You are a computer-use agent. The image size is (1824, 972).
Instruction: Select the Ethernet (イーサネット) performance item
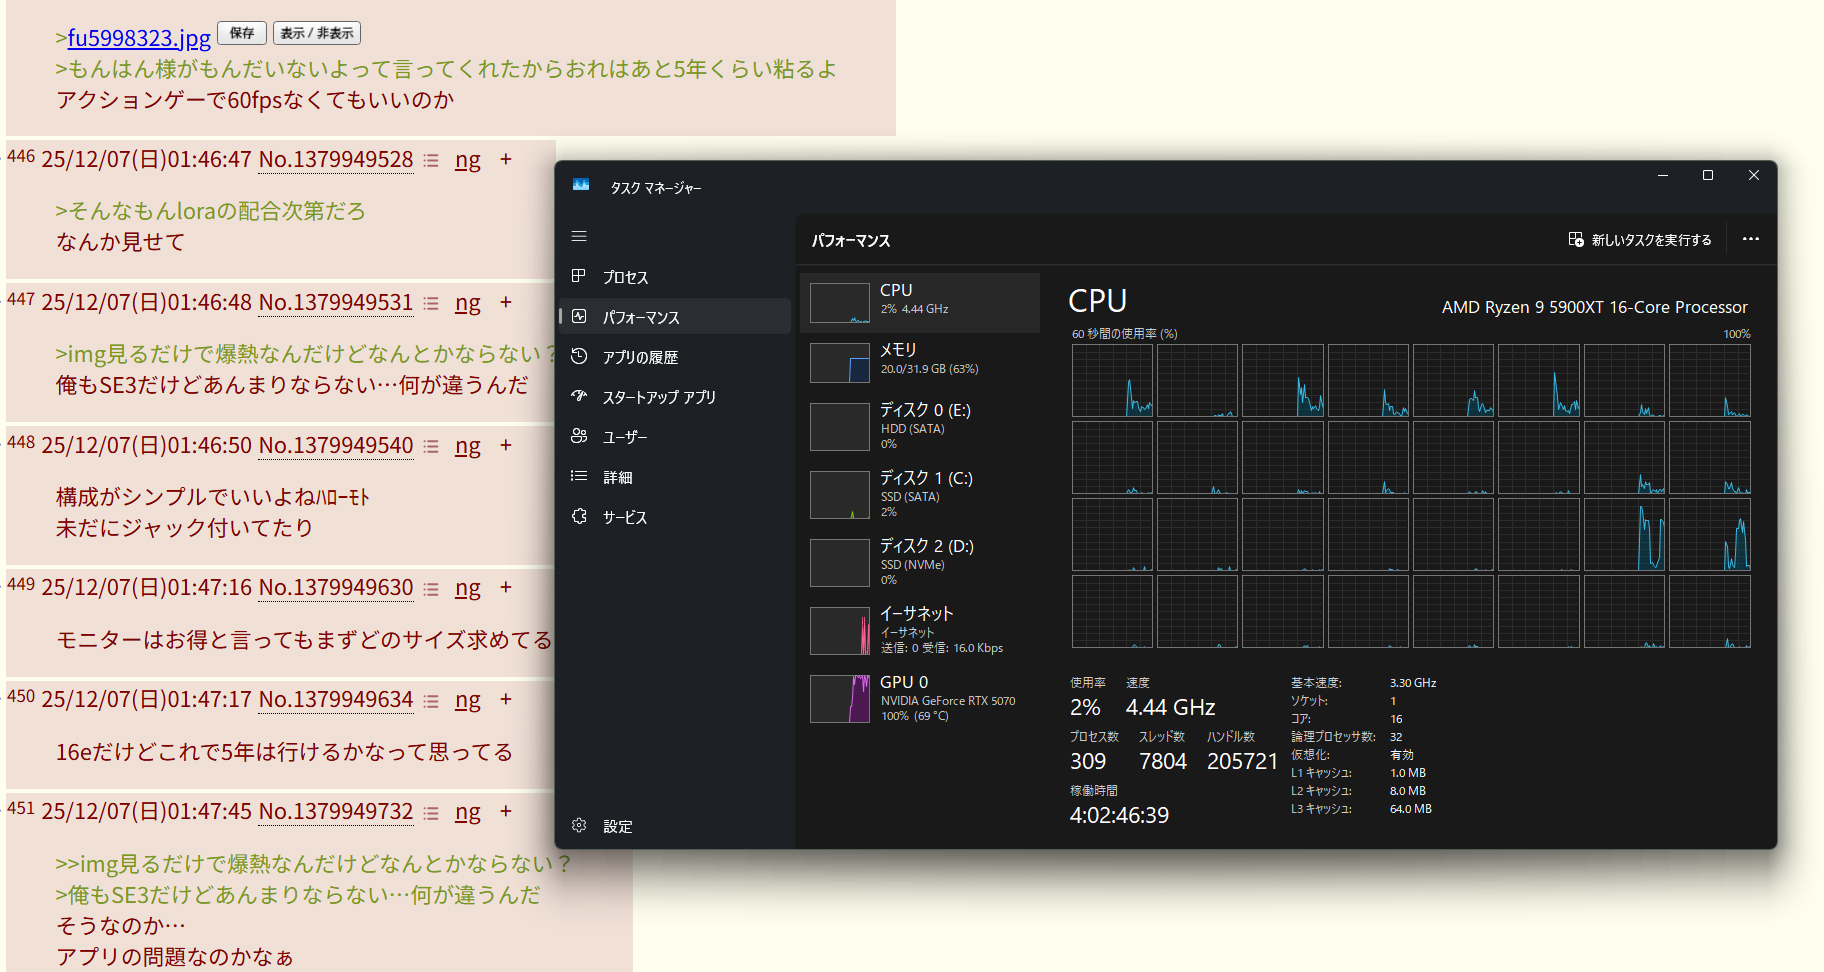(x=920, y=630)
